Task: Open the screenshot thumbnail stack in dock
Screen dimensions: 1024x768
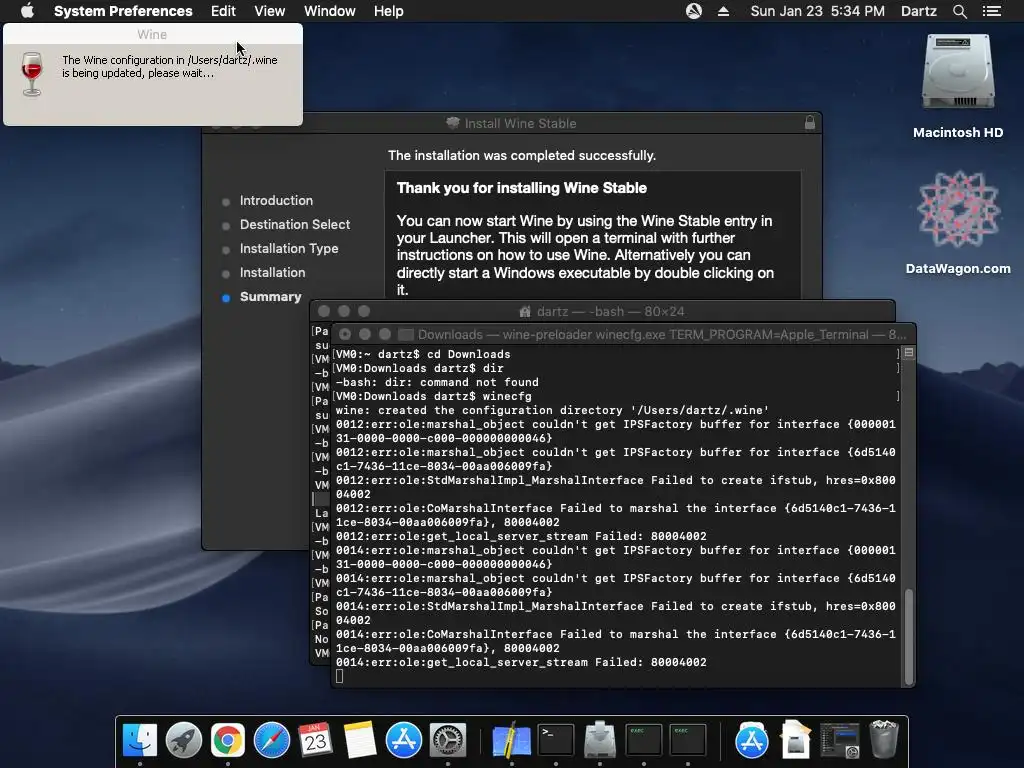Action: point(840,740)
